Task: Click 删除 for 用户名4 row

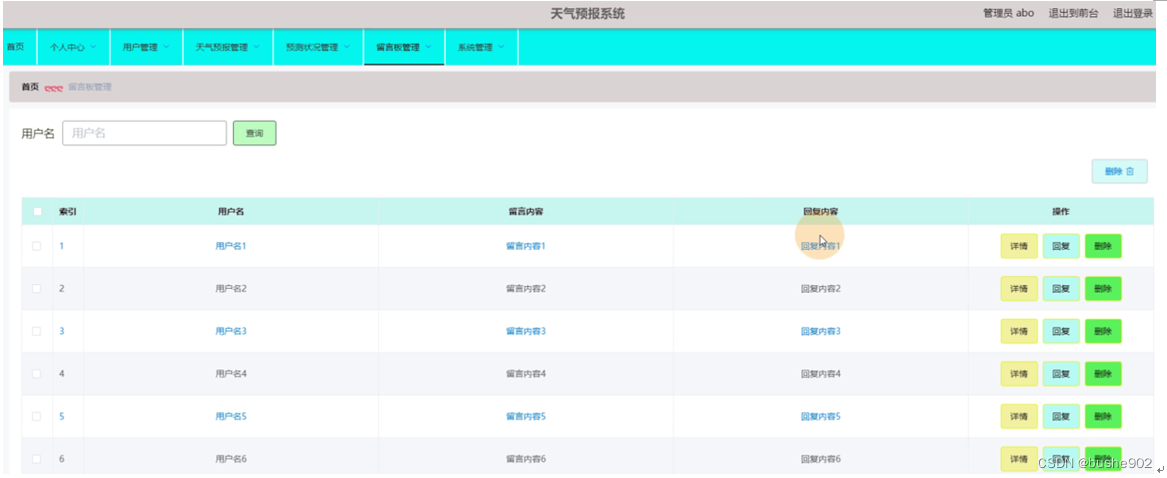Action: [x=1103, y=374]
